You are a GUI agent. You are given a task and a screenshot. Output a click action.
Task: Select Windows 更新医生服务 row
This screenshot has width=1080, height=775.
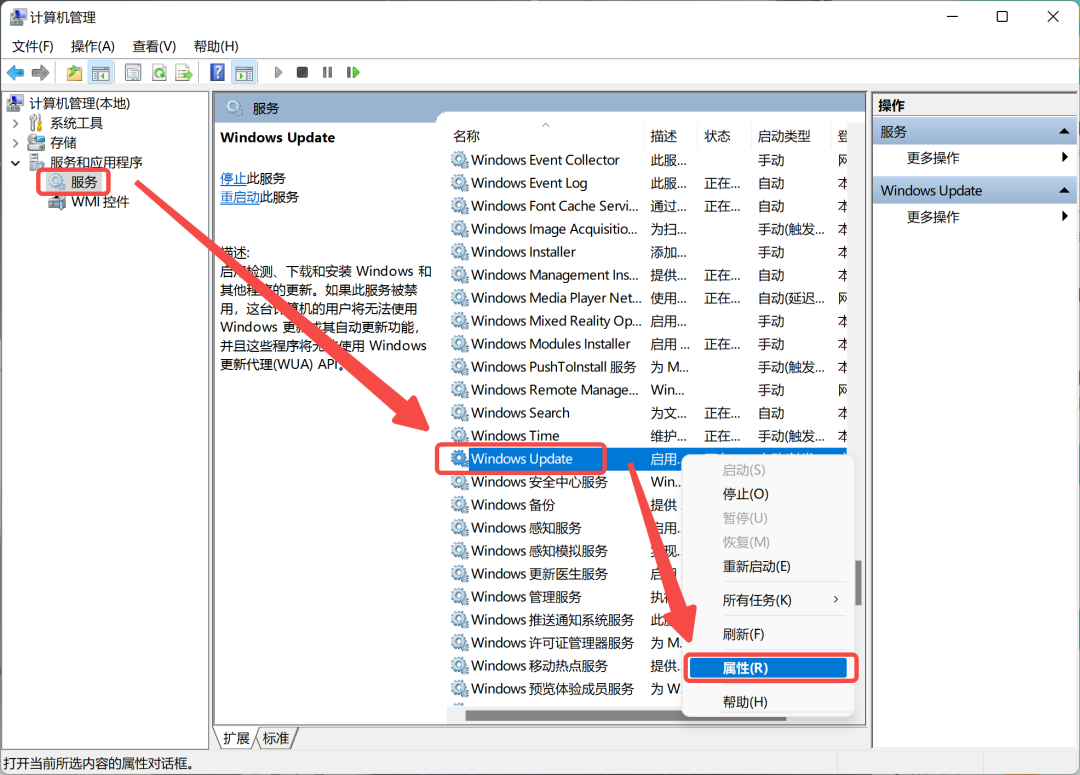(565, 574)
